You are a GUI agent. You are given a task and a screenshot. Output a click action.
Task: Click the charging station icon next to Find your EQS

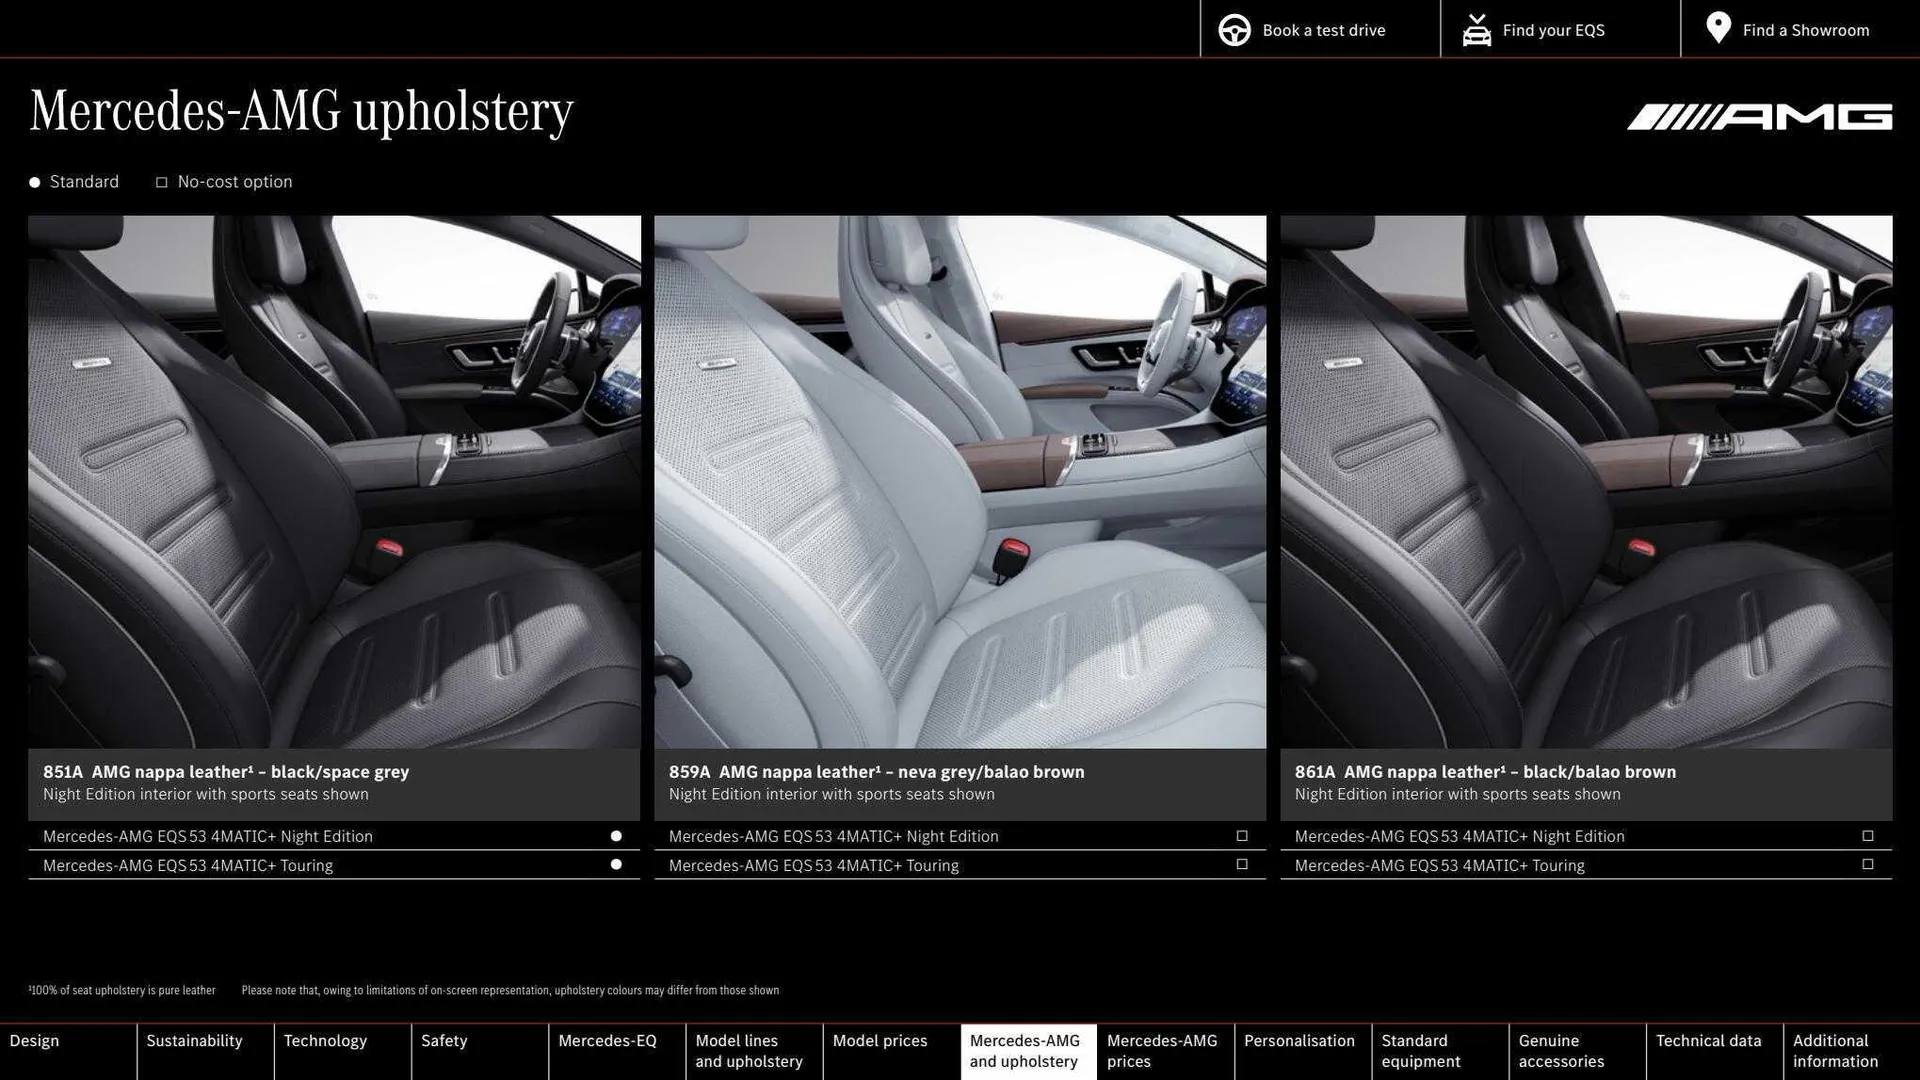1476,30
